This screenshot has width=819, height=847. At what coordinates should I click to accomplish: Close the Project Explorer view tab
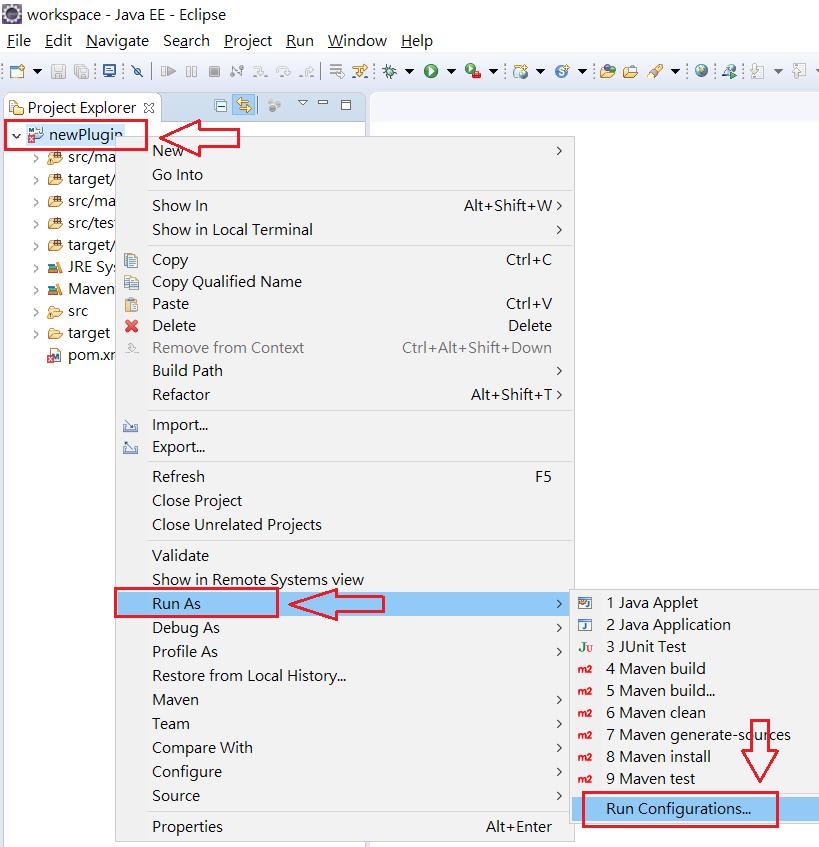click(149, 107)
